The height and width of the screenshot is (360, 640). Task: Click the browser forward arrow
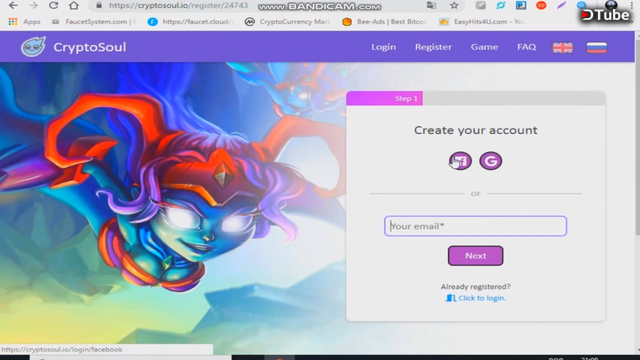(x=33, y=6)
